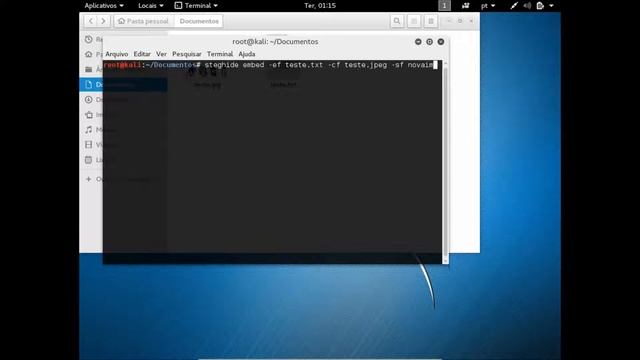The image size is (640, 360).
Task: Minimize the file manager window
Action: coord(449,21)
